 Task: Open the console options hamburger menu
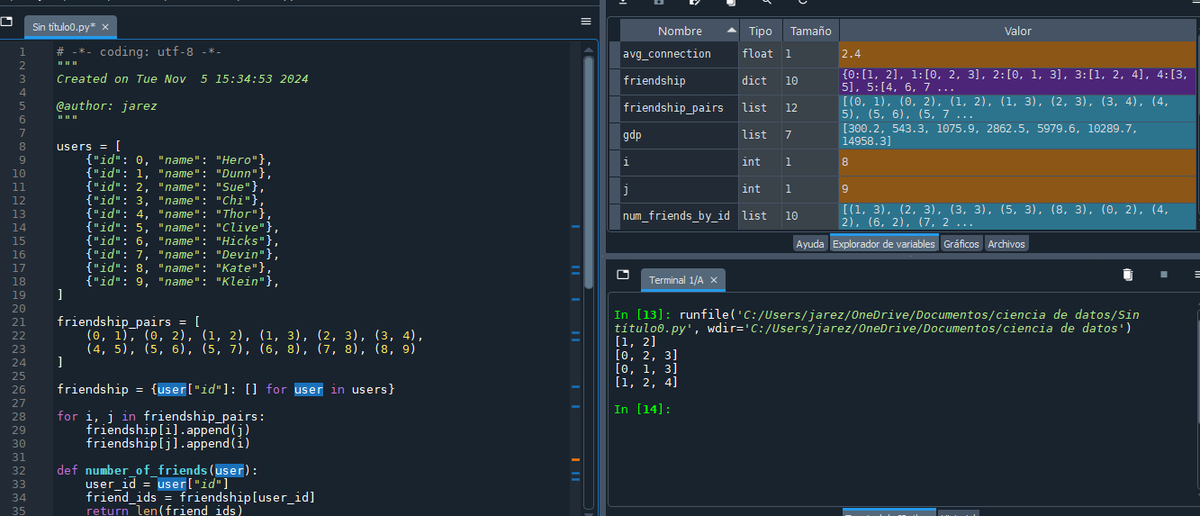click(1195, 274)
